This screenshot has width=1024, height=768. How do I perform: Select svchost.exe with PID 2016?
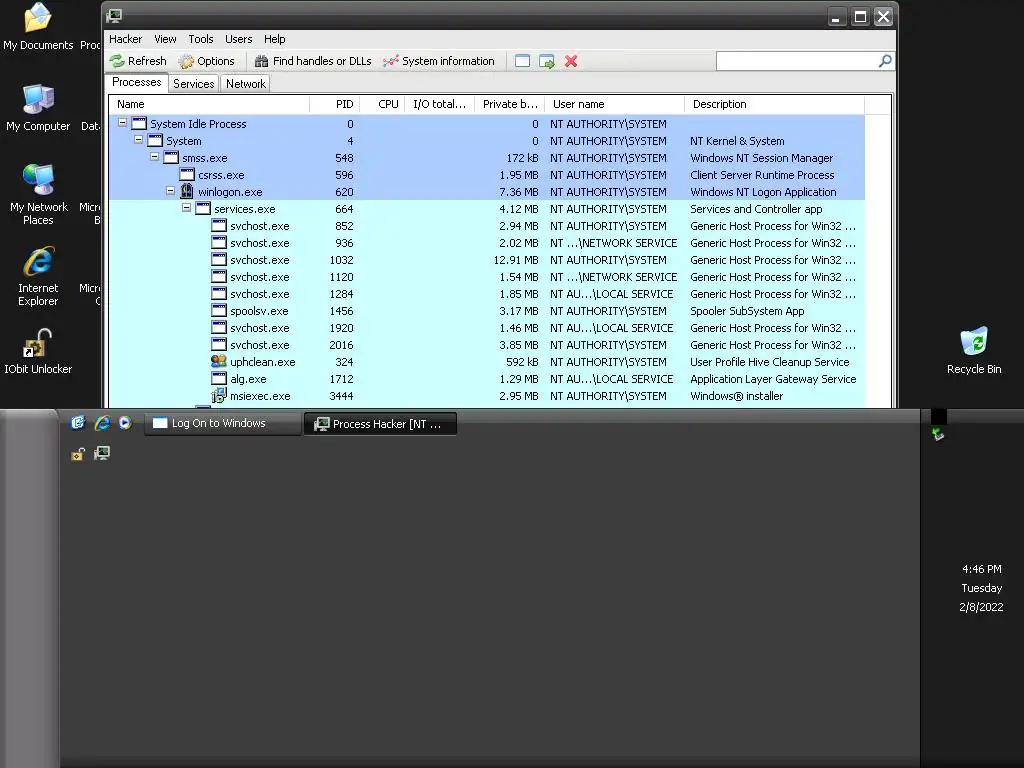[x=487, y=345]
